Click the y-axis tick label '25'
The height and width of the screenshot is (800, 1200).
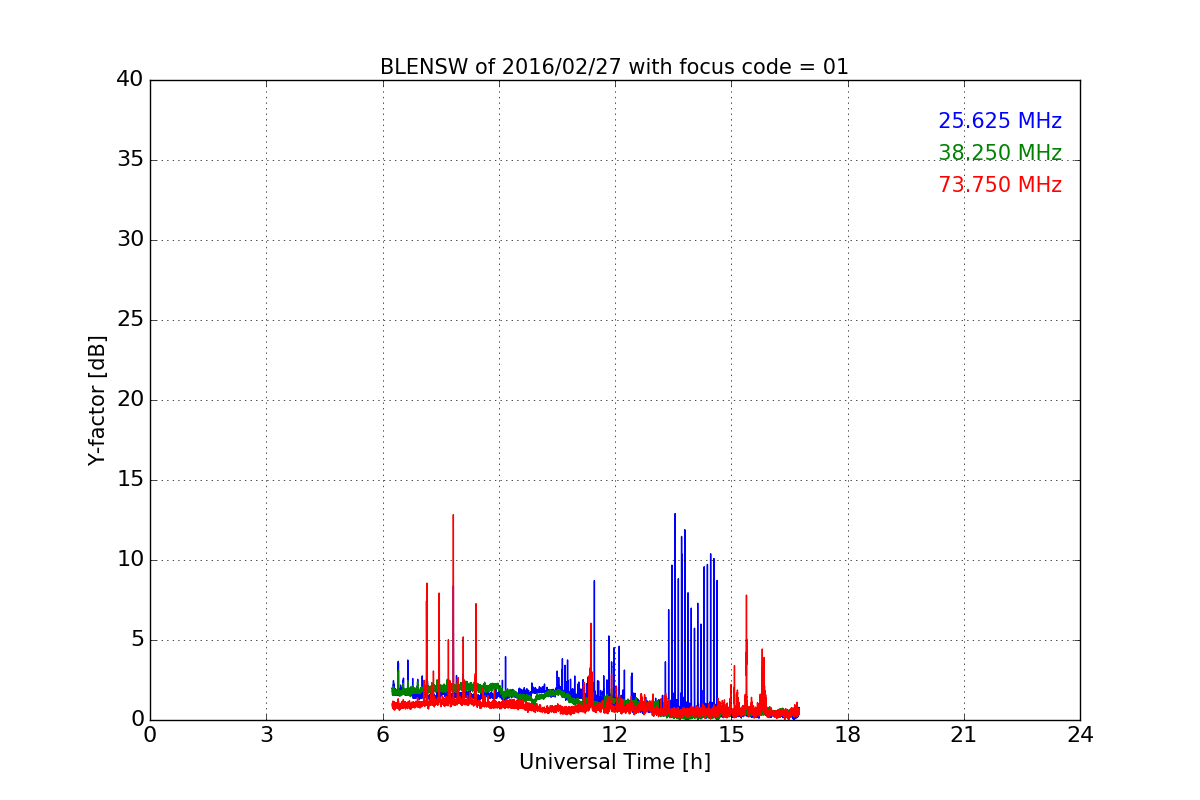pyautogui.click(x=130, y=320)
